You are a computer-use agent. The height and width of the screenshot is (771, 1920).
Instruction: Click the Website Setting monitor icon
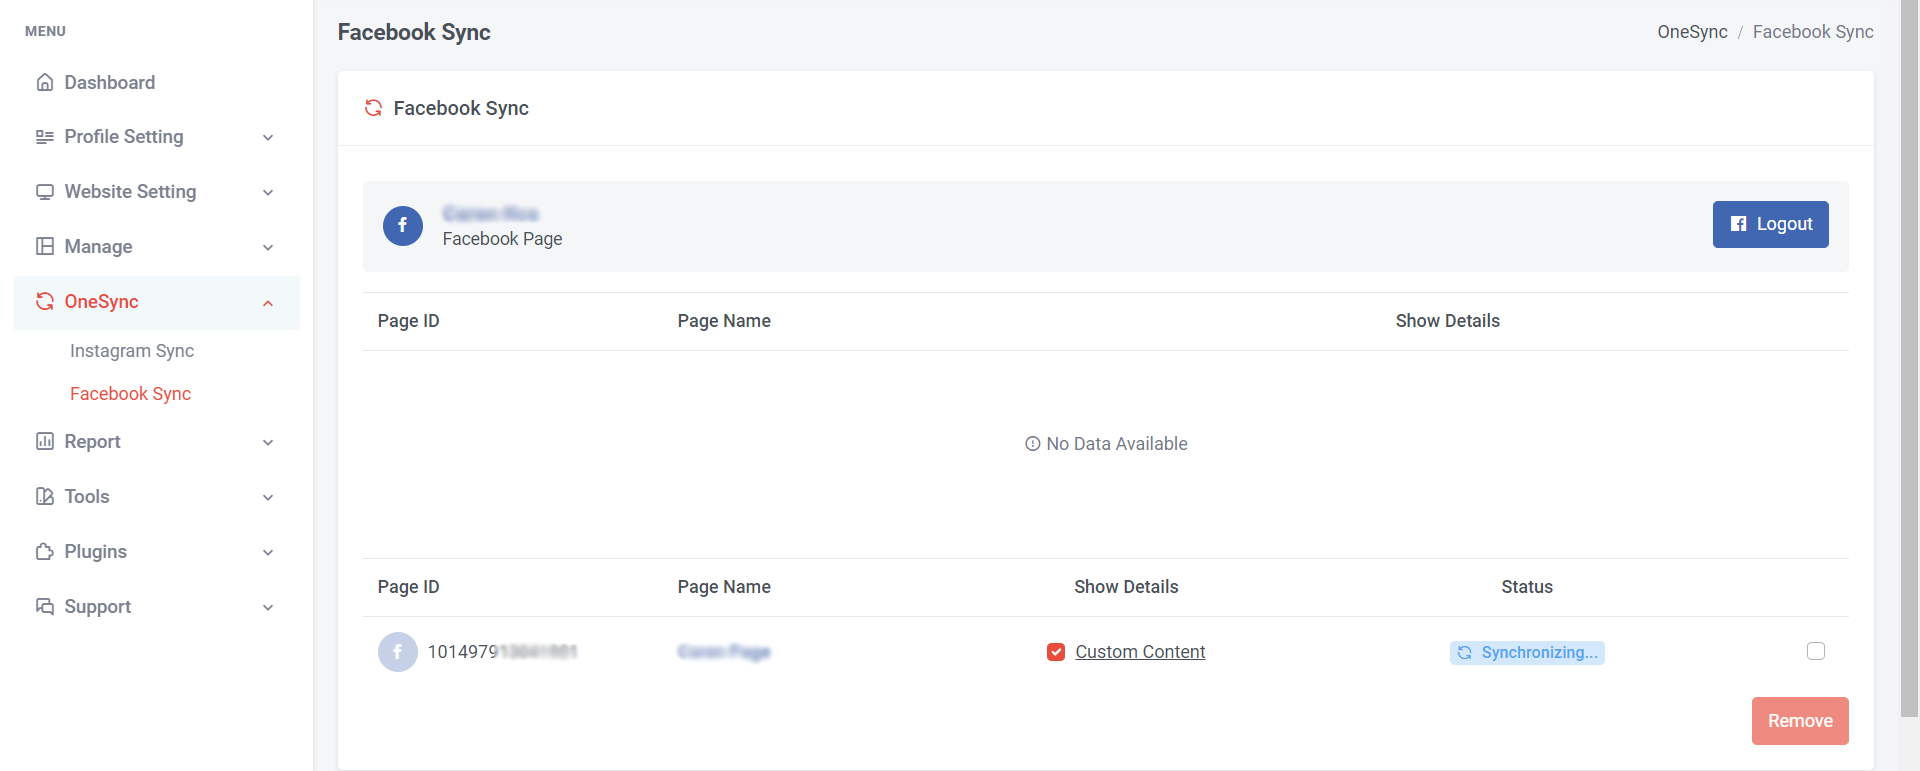click(x=44, y=192)
